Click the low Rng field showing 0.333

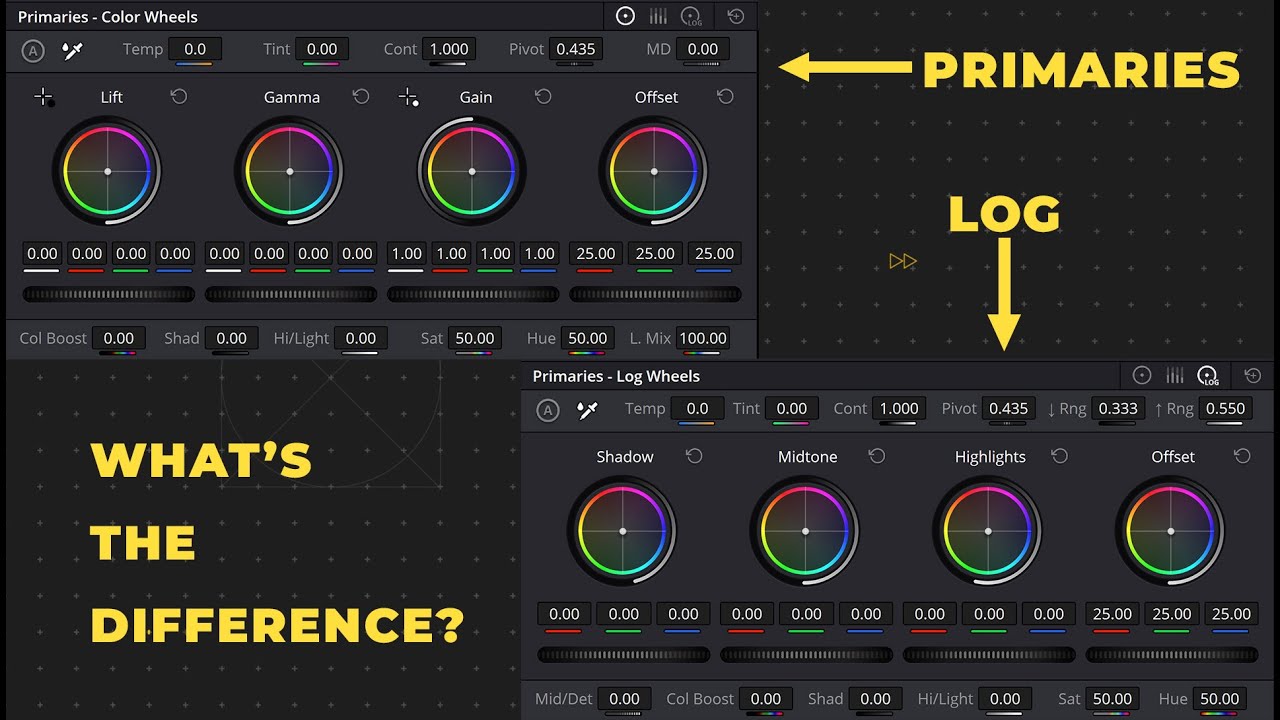(1118, 409)
